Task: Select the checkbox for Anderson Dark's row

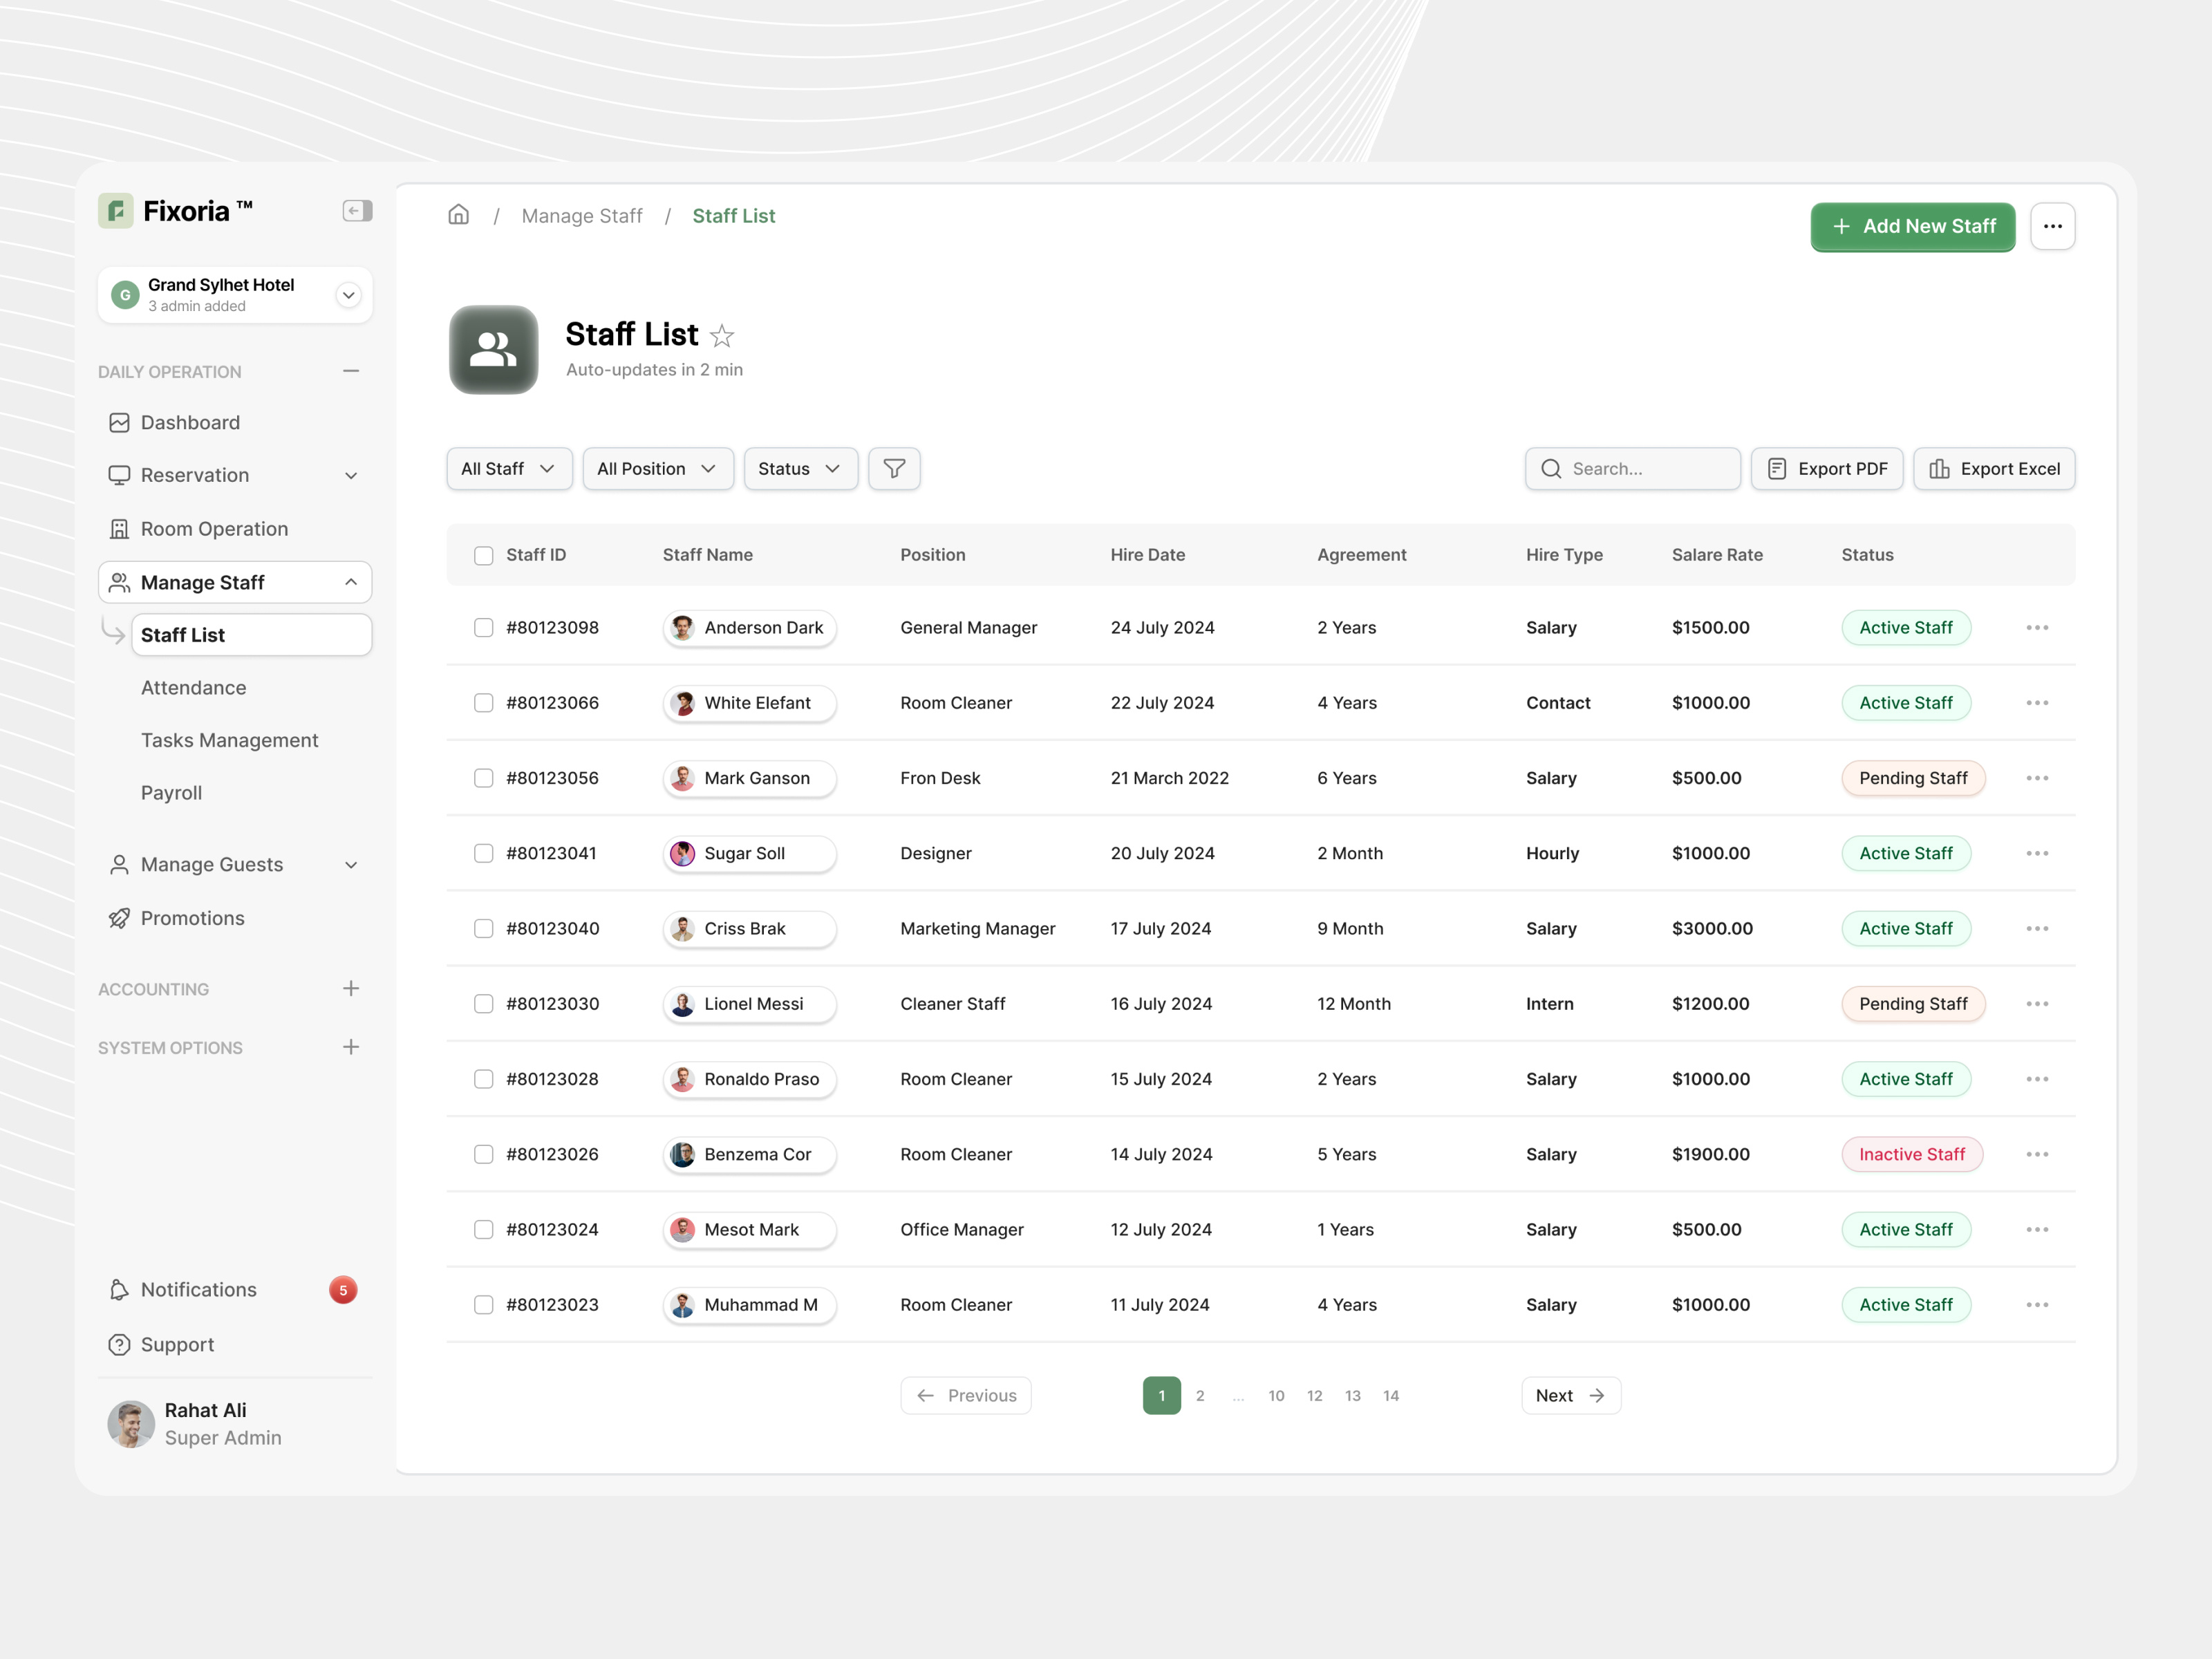Action: coord(483,627)
